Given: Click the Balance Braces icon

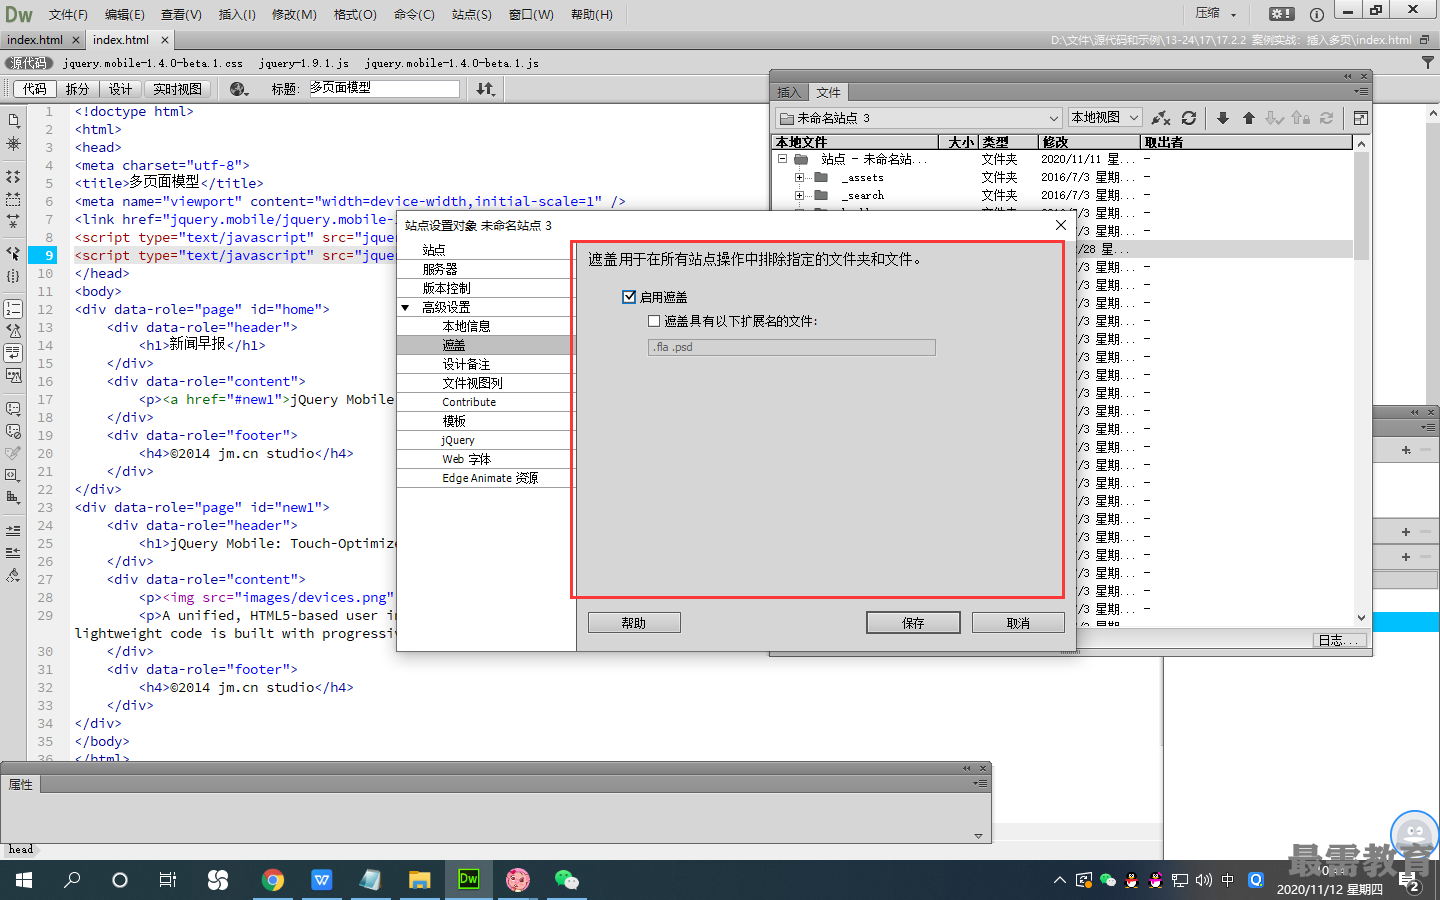Looking at the screenshot, I should [13, 276].
